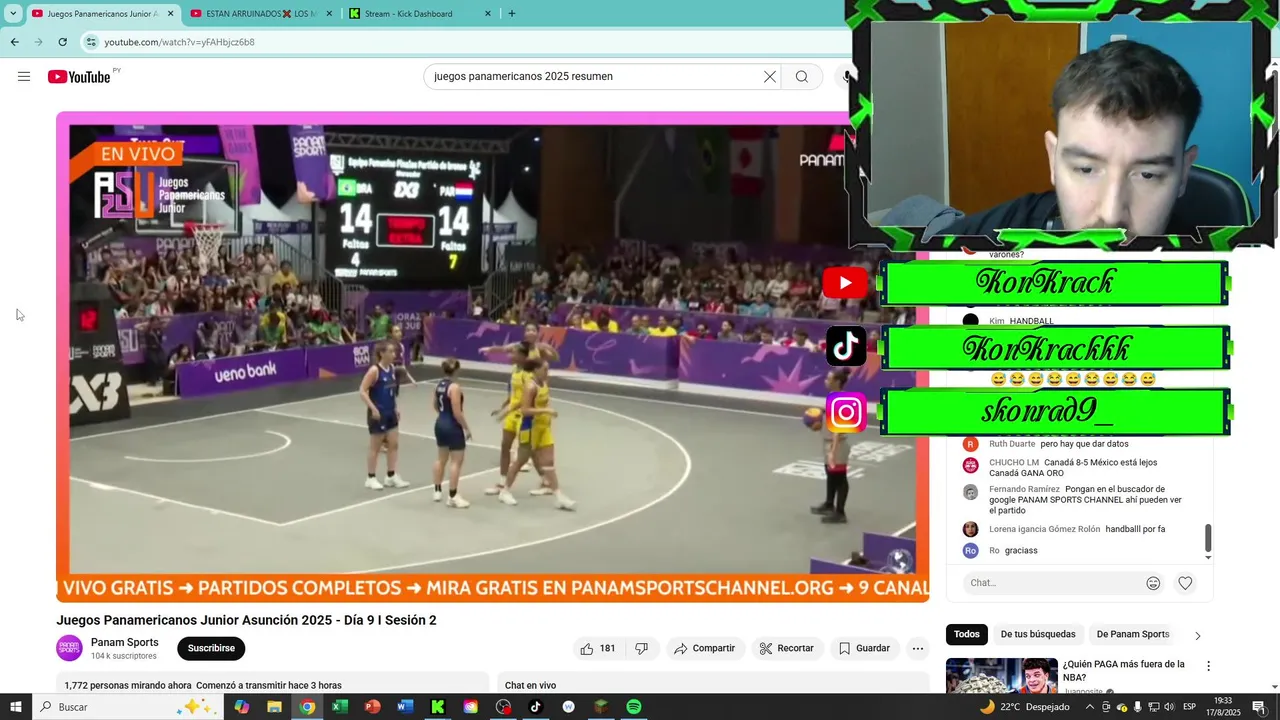Click into the live Chat... input
The image size is (1280, 720).
1052,583
